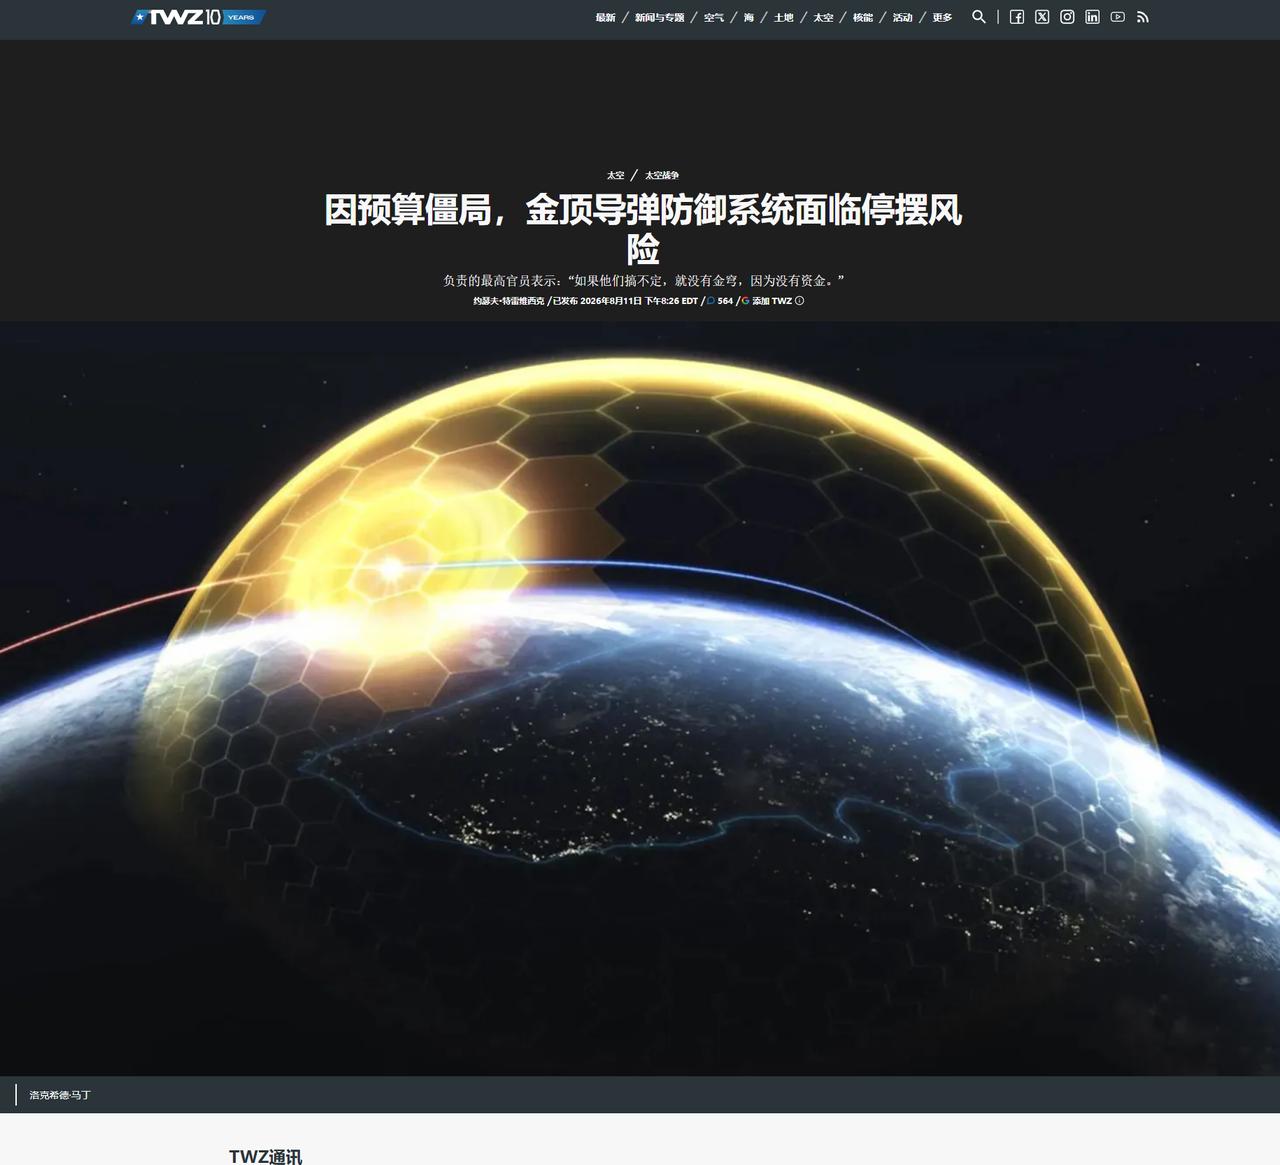
Task: Open the LinkedIn social icon
Action: click(x=1092, y=17)
